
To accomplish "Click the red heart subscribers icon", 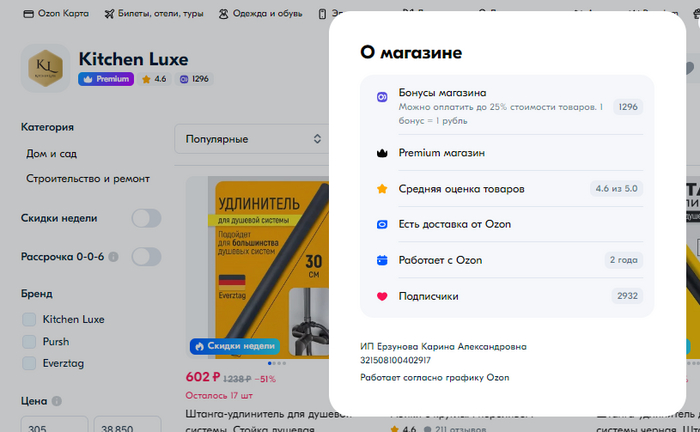I will click(382, 296).
